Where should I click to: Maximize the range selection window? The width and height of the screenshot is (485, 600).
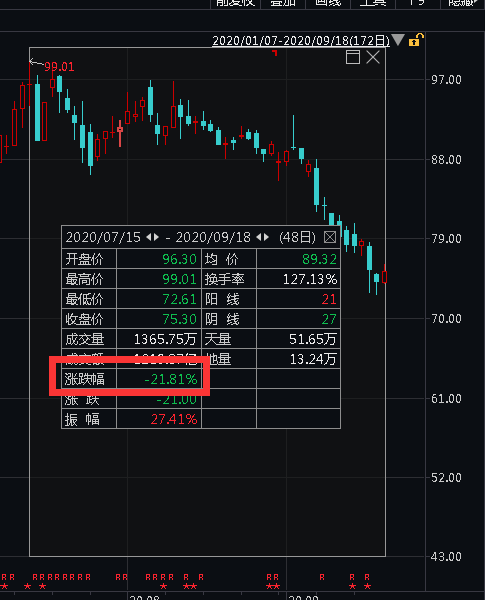click(x=353, y=57)
